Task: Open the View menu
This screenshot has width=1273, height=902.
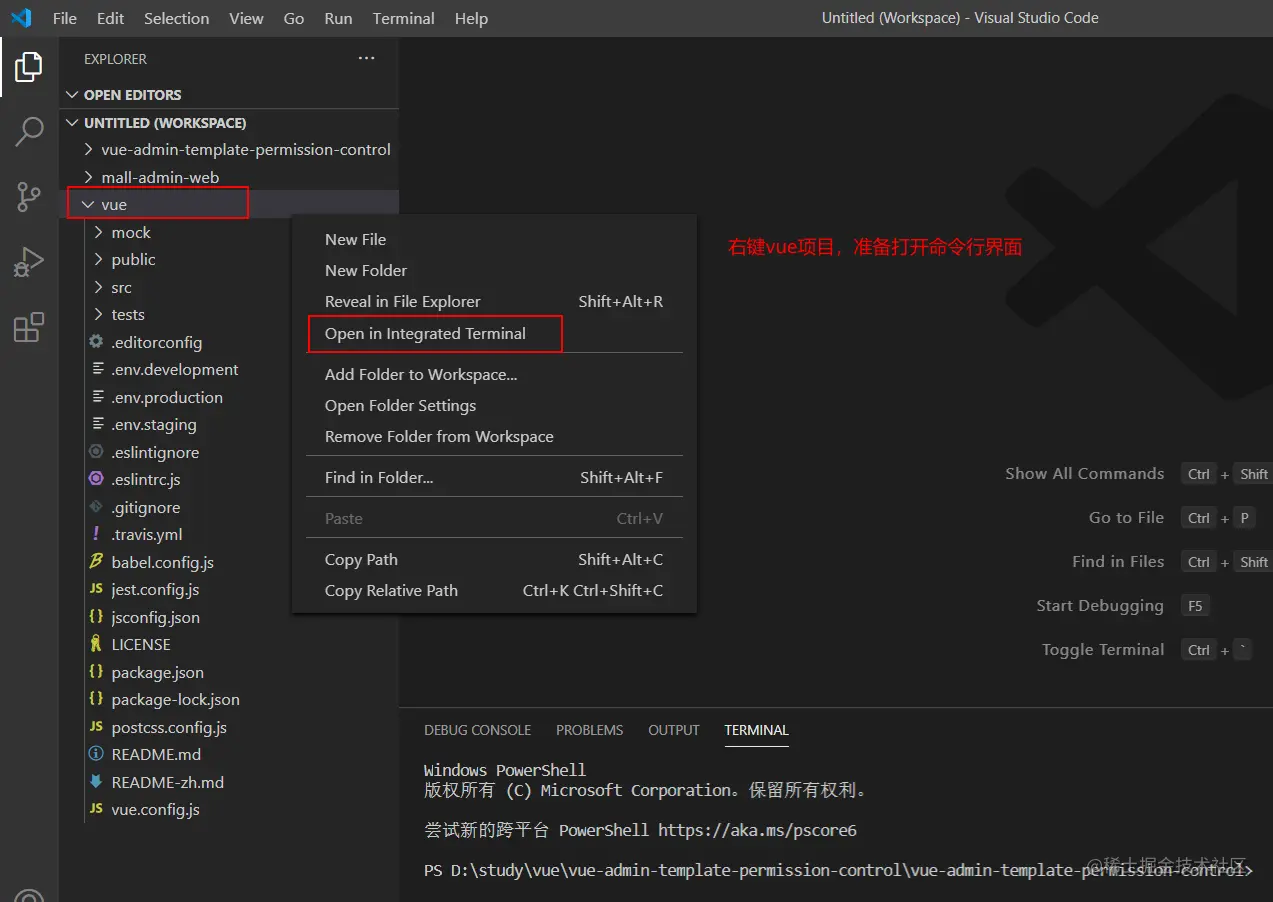Action: coord(246,18)
